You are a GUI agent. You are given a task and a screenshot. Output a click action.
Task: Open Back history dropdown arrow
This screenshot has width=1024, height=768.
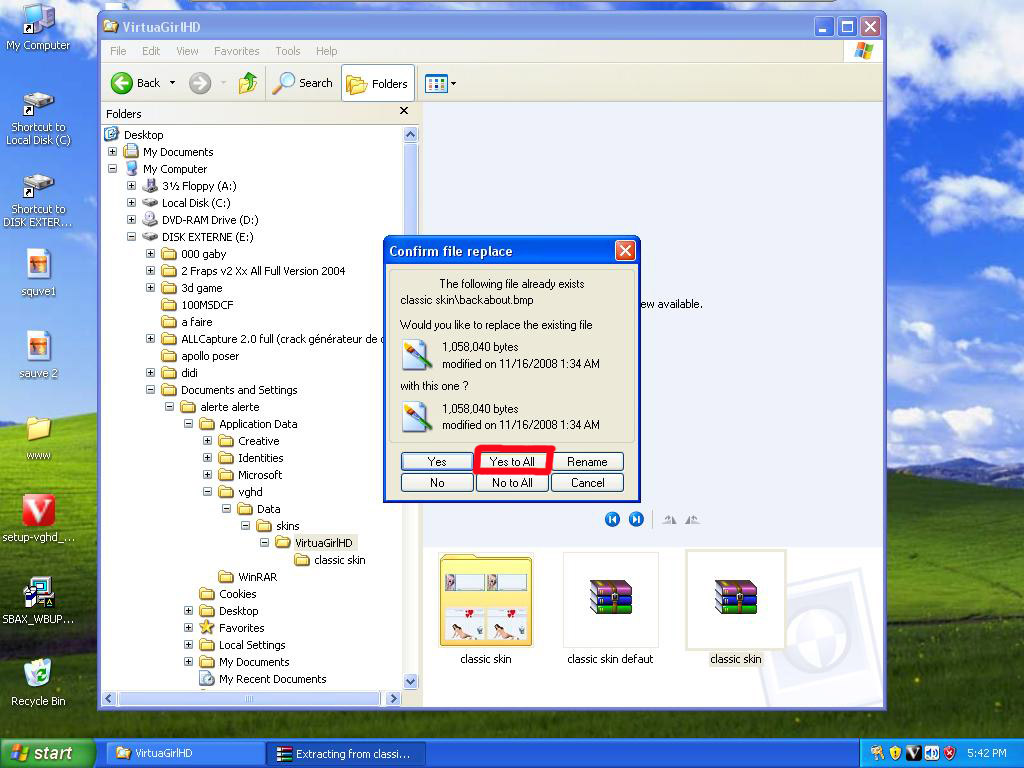point(172,83)
